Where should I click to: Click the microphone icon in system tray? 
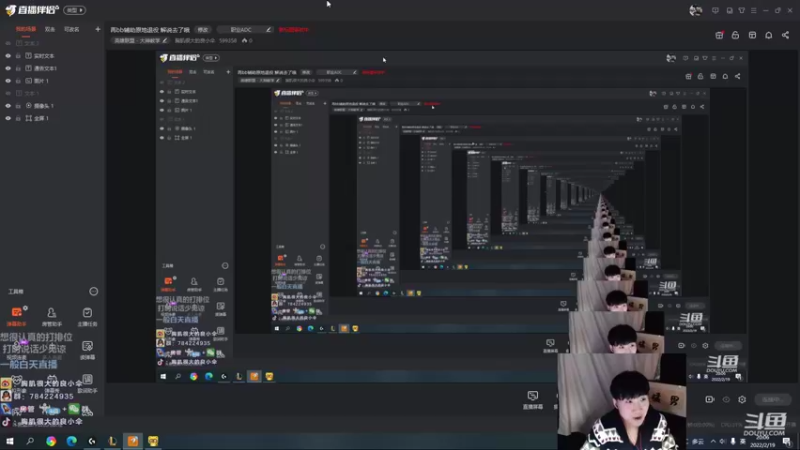[x=733, y=441]
